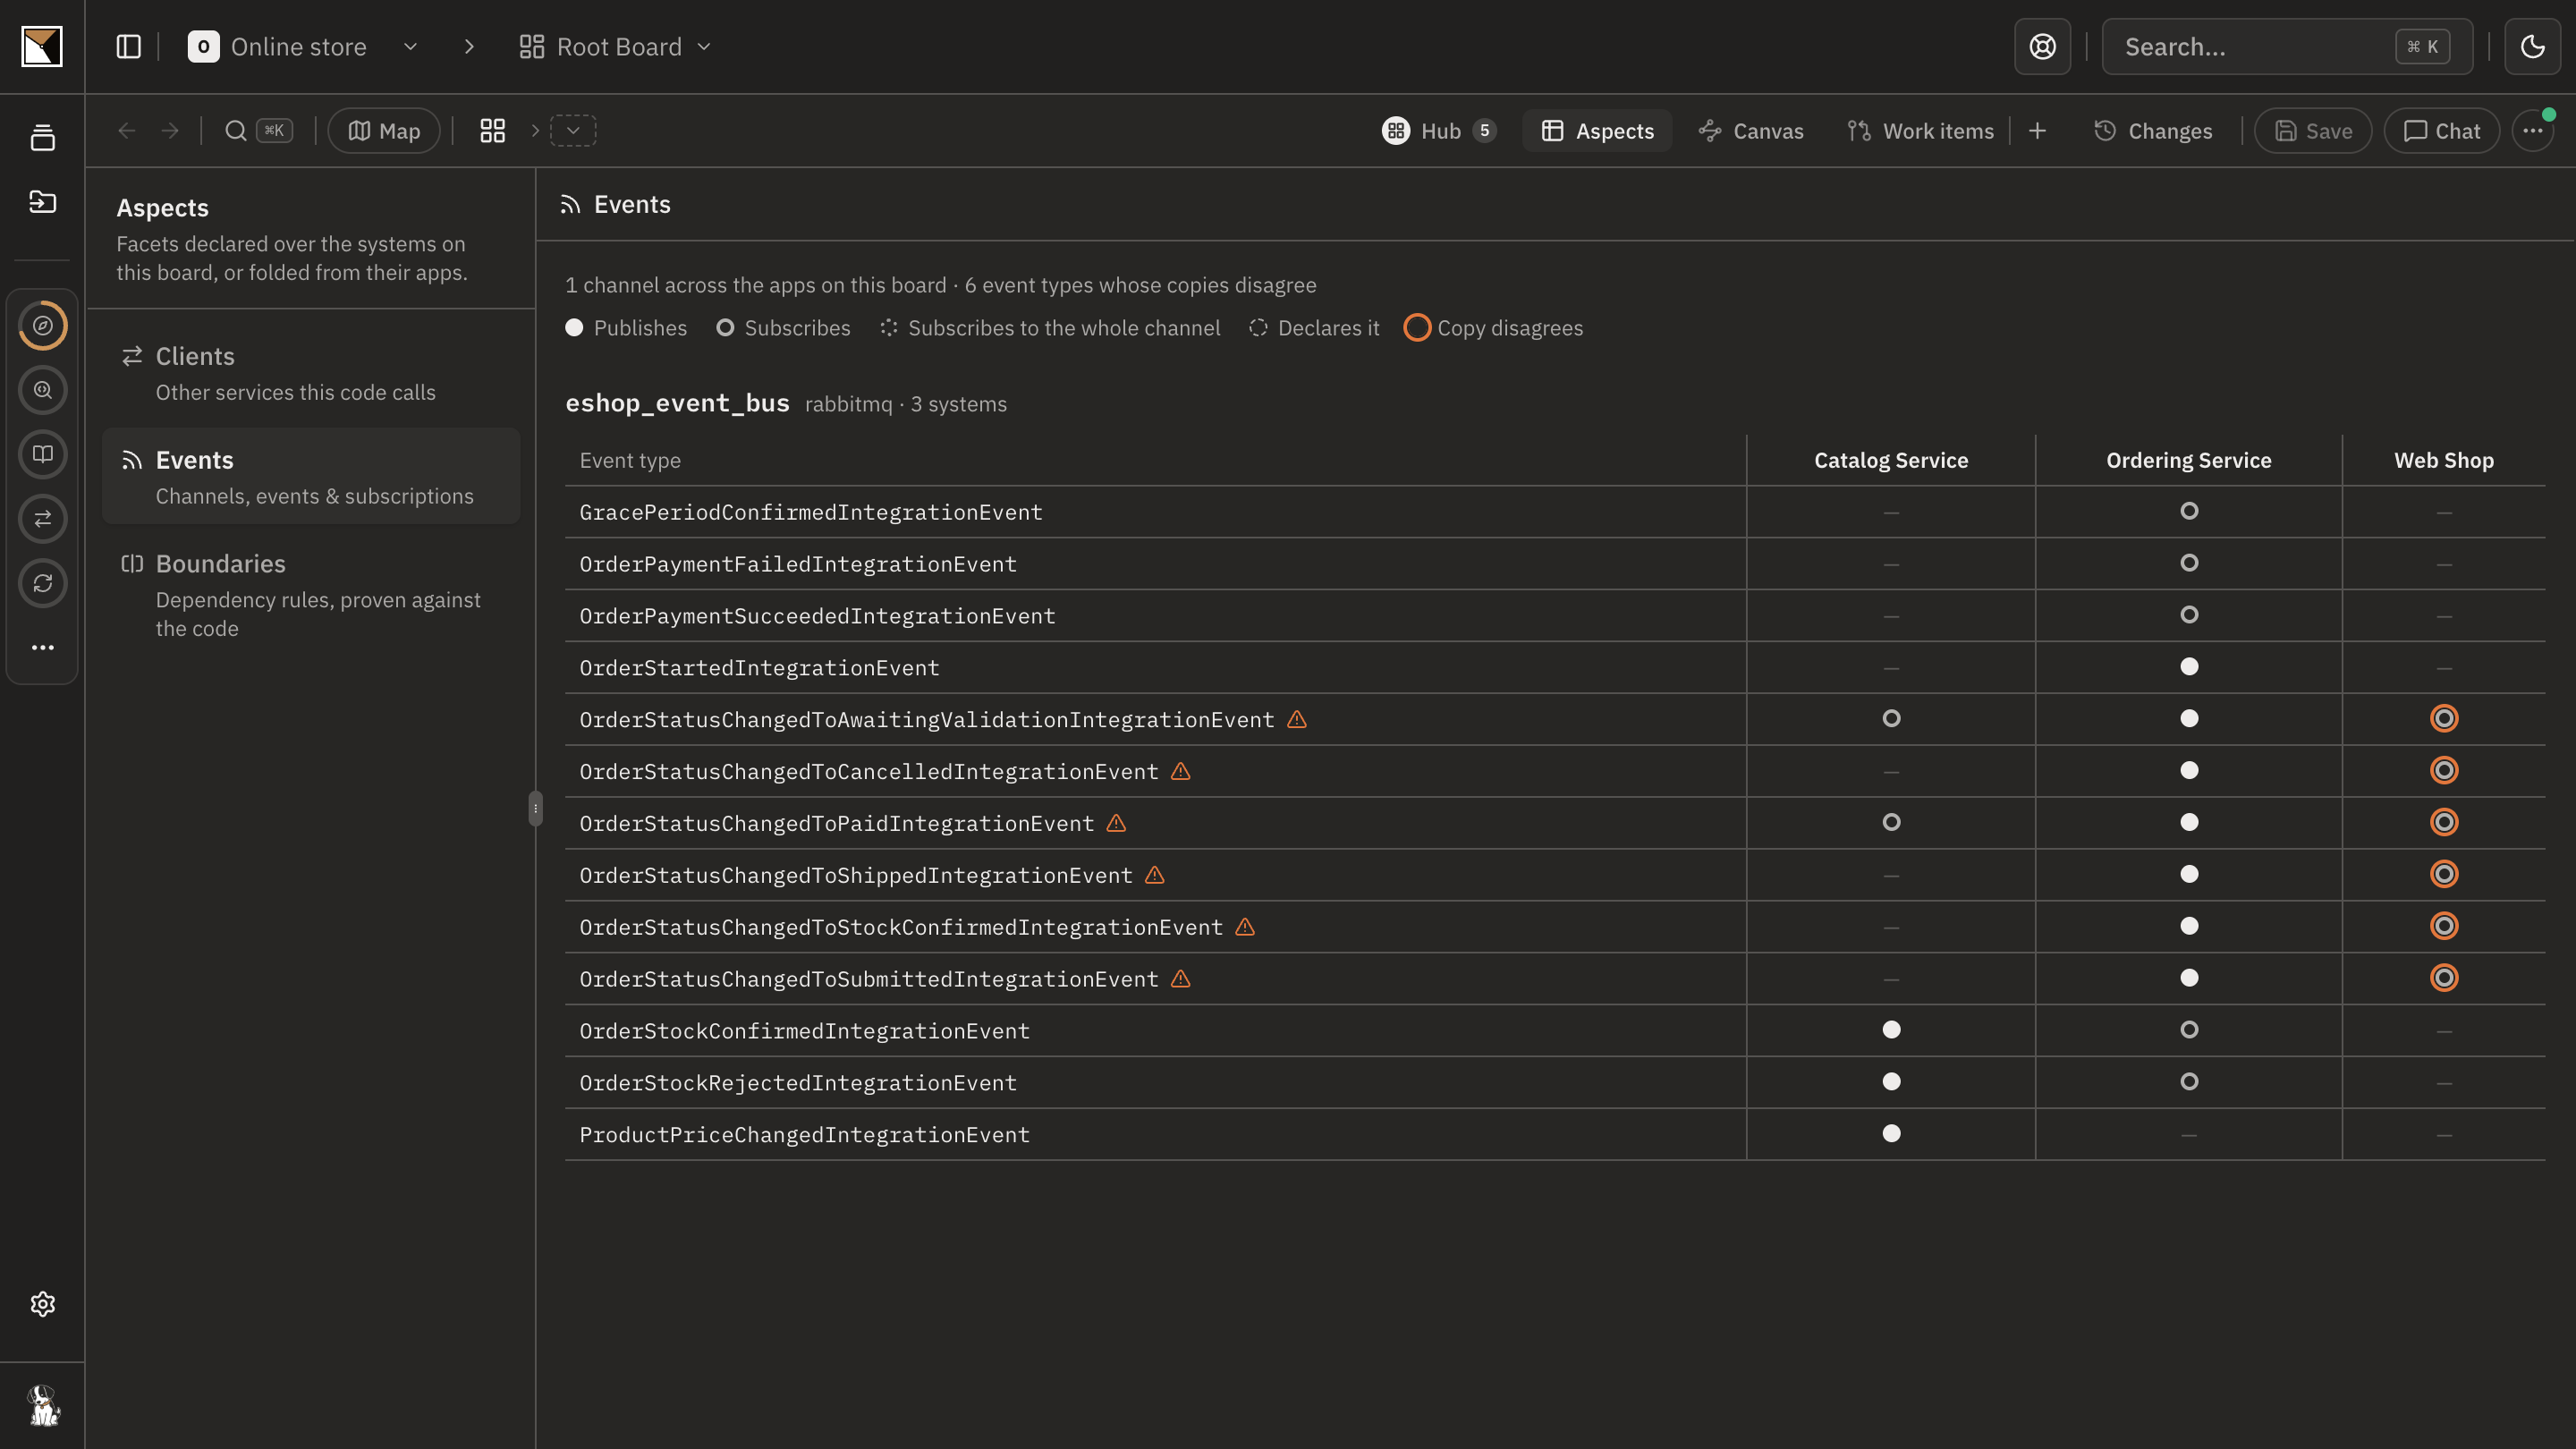The width and height of the screenshot is (2576, 1449).
Task: Select the compass icon in the rail
Action: [42, 326]
